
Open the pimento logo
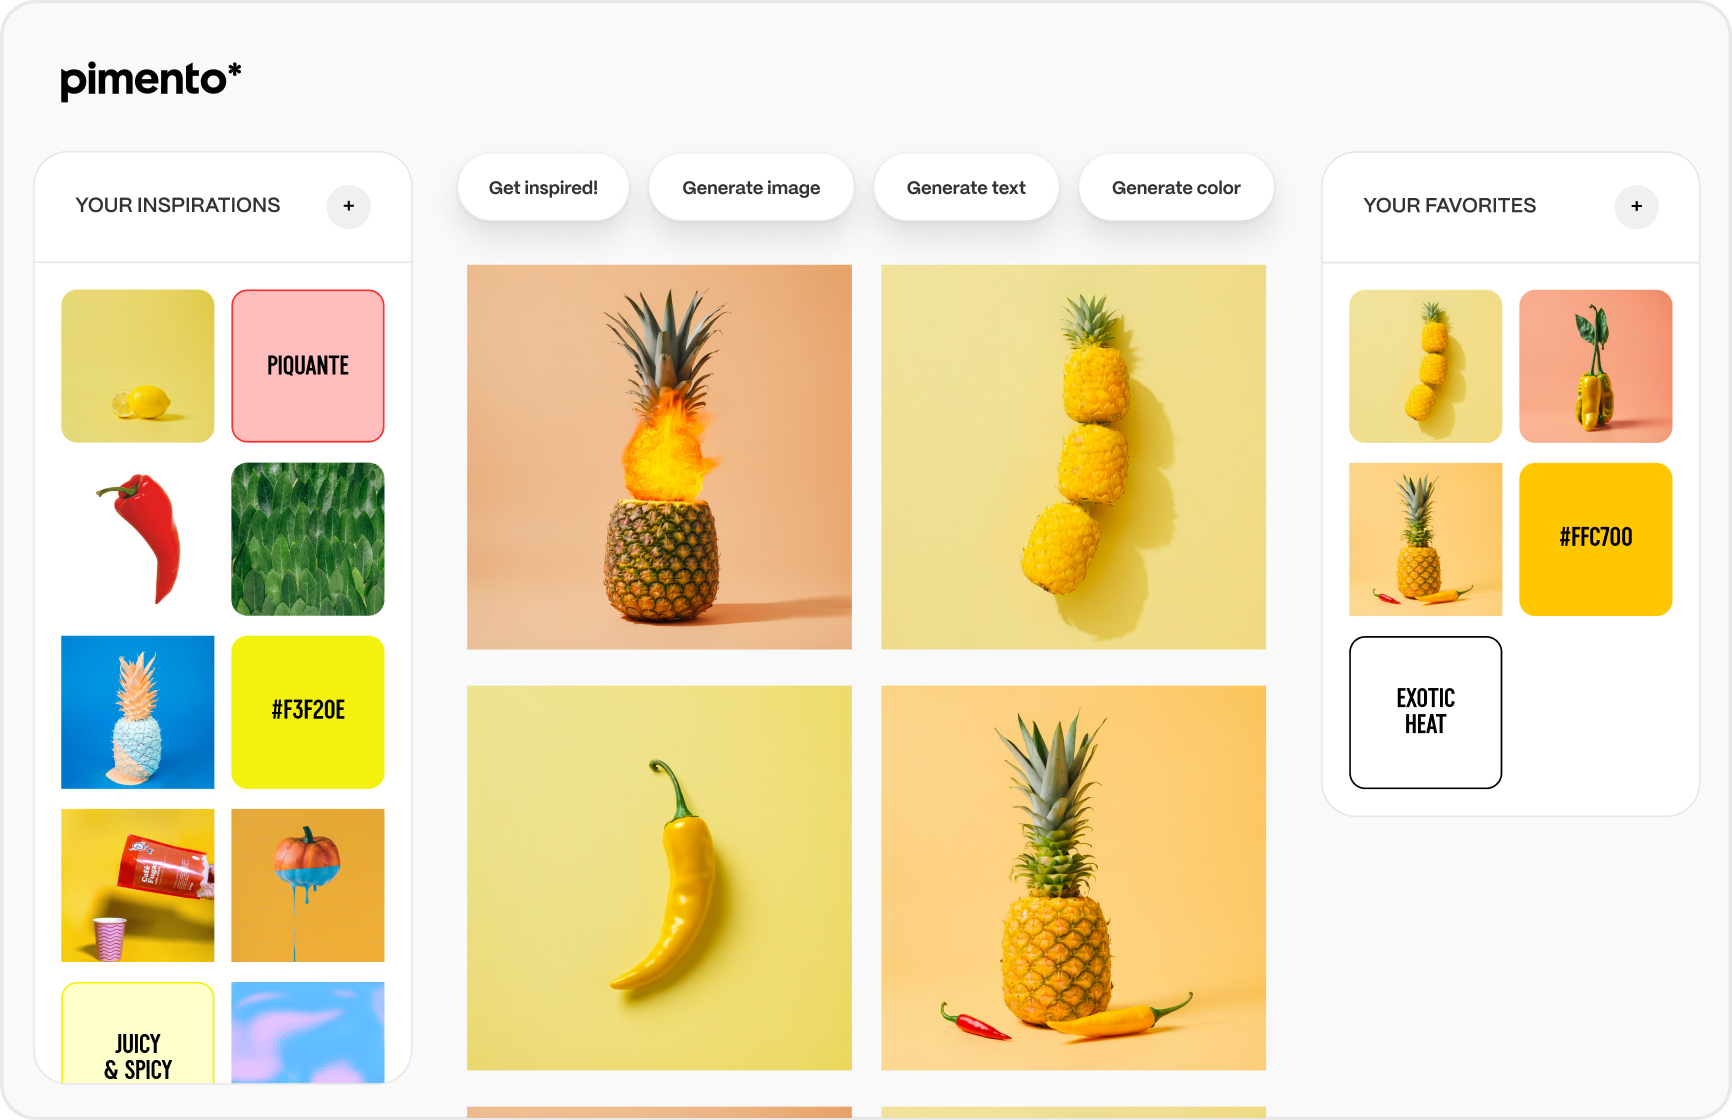[151, 80]
